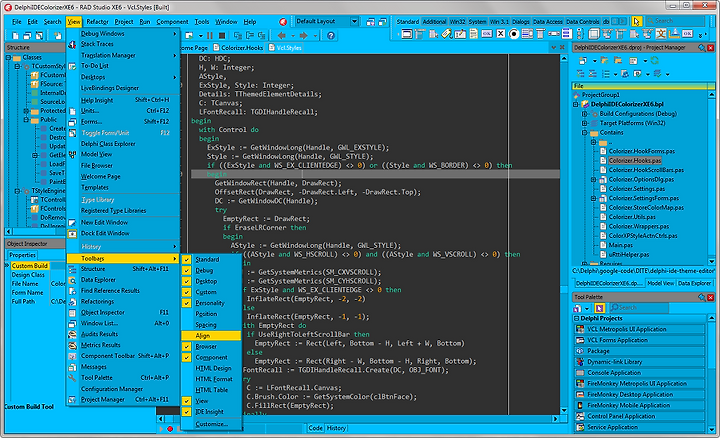Click Stack Traces icon in View menu
The width and height of the screenshot is (720, 438).
point(72,44)
